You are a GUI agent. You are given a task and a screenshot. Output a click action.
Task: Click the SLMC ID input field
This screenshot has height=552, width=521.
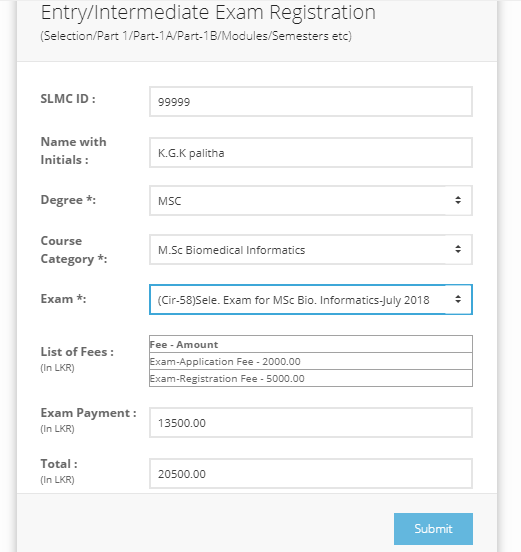310,102
